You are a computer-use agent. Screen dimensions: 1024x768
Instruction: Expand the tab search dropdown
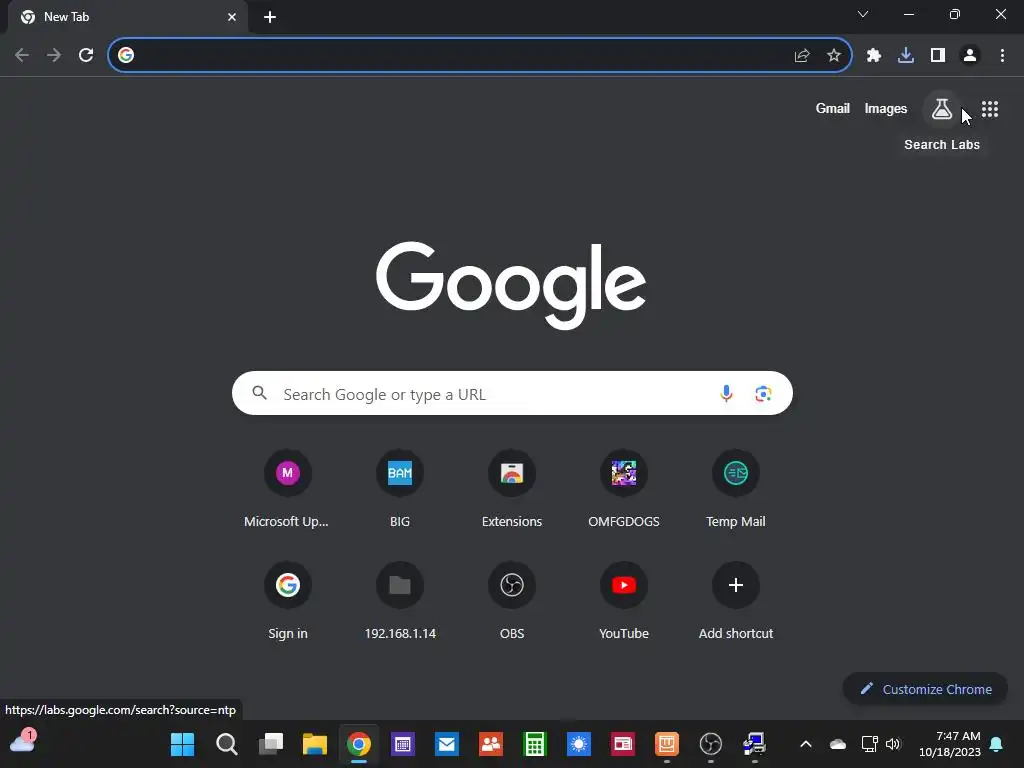tap(863, 14)
